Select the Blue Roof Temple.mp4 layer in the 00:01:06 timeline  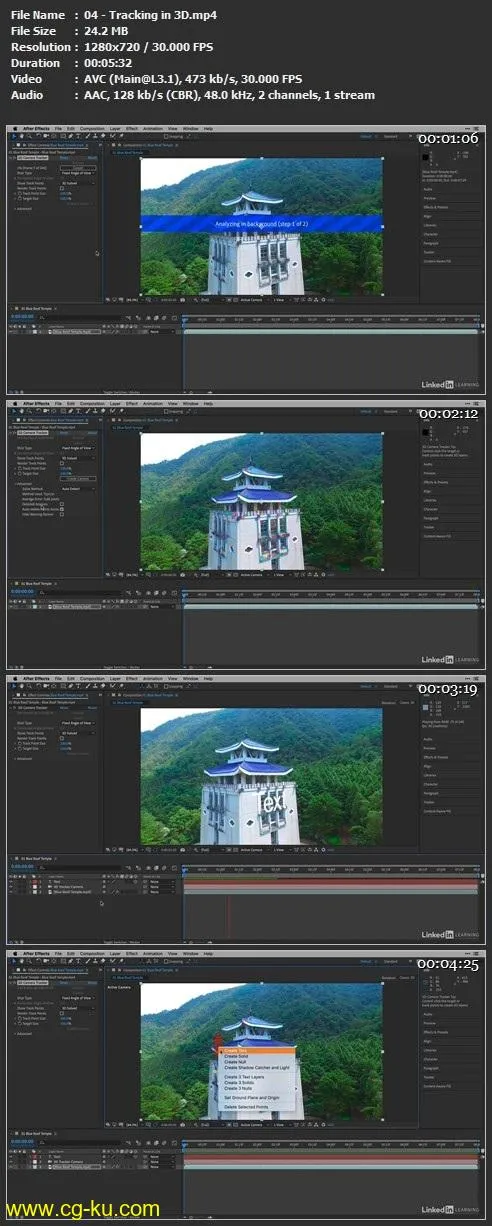(76, 331)
